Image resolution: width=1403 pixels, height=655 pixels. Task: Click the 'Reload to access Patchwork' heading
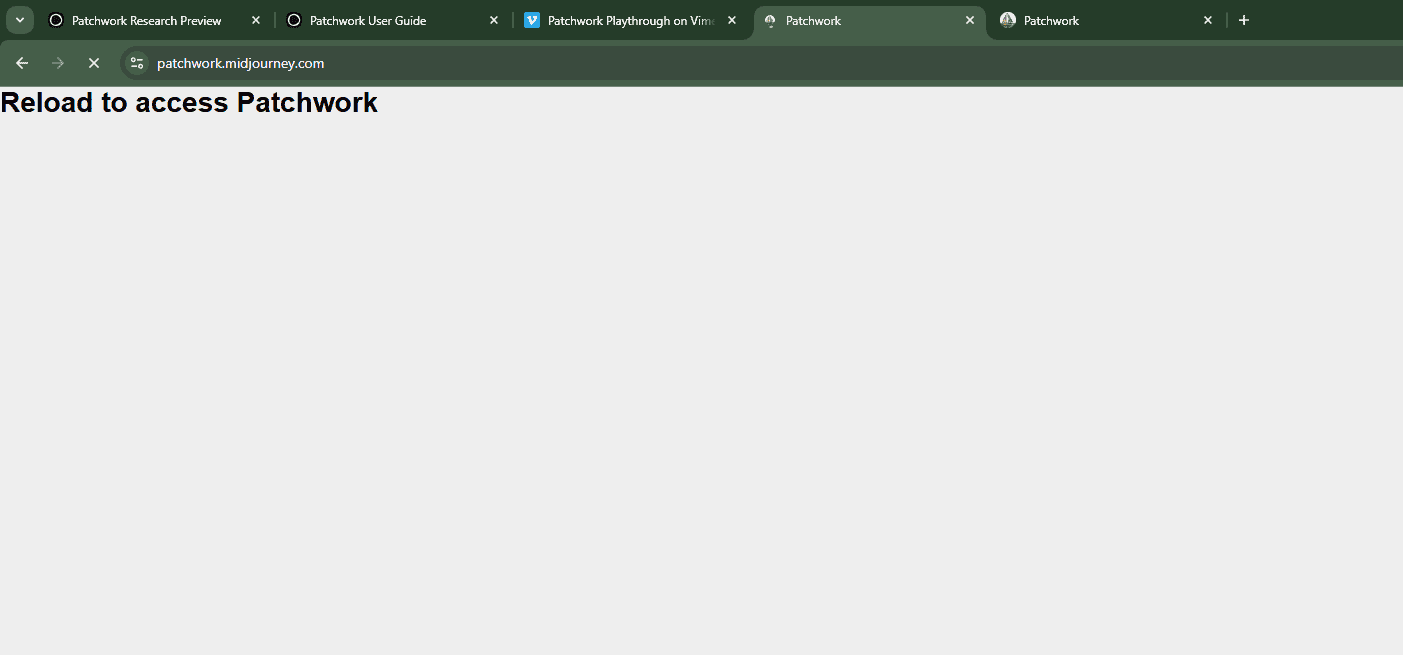click(x=189, y=102)
